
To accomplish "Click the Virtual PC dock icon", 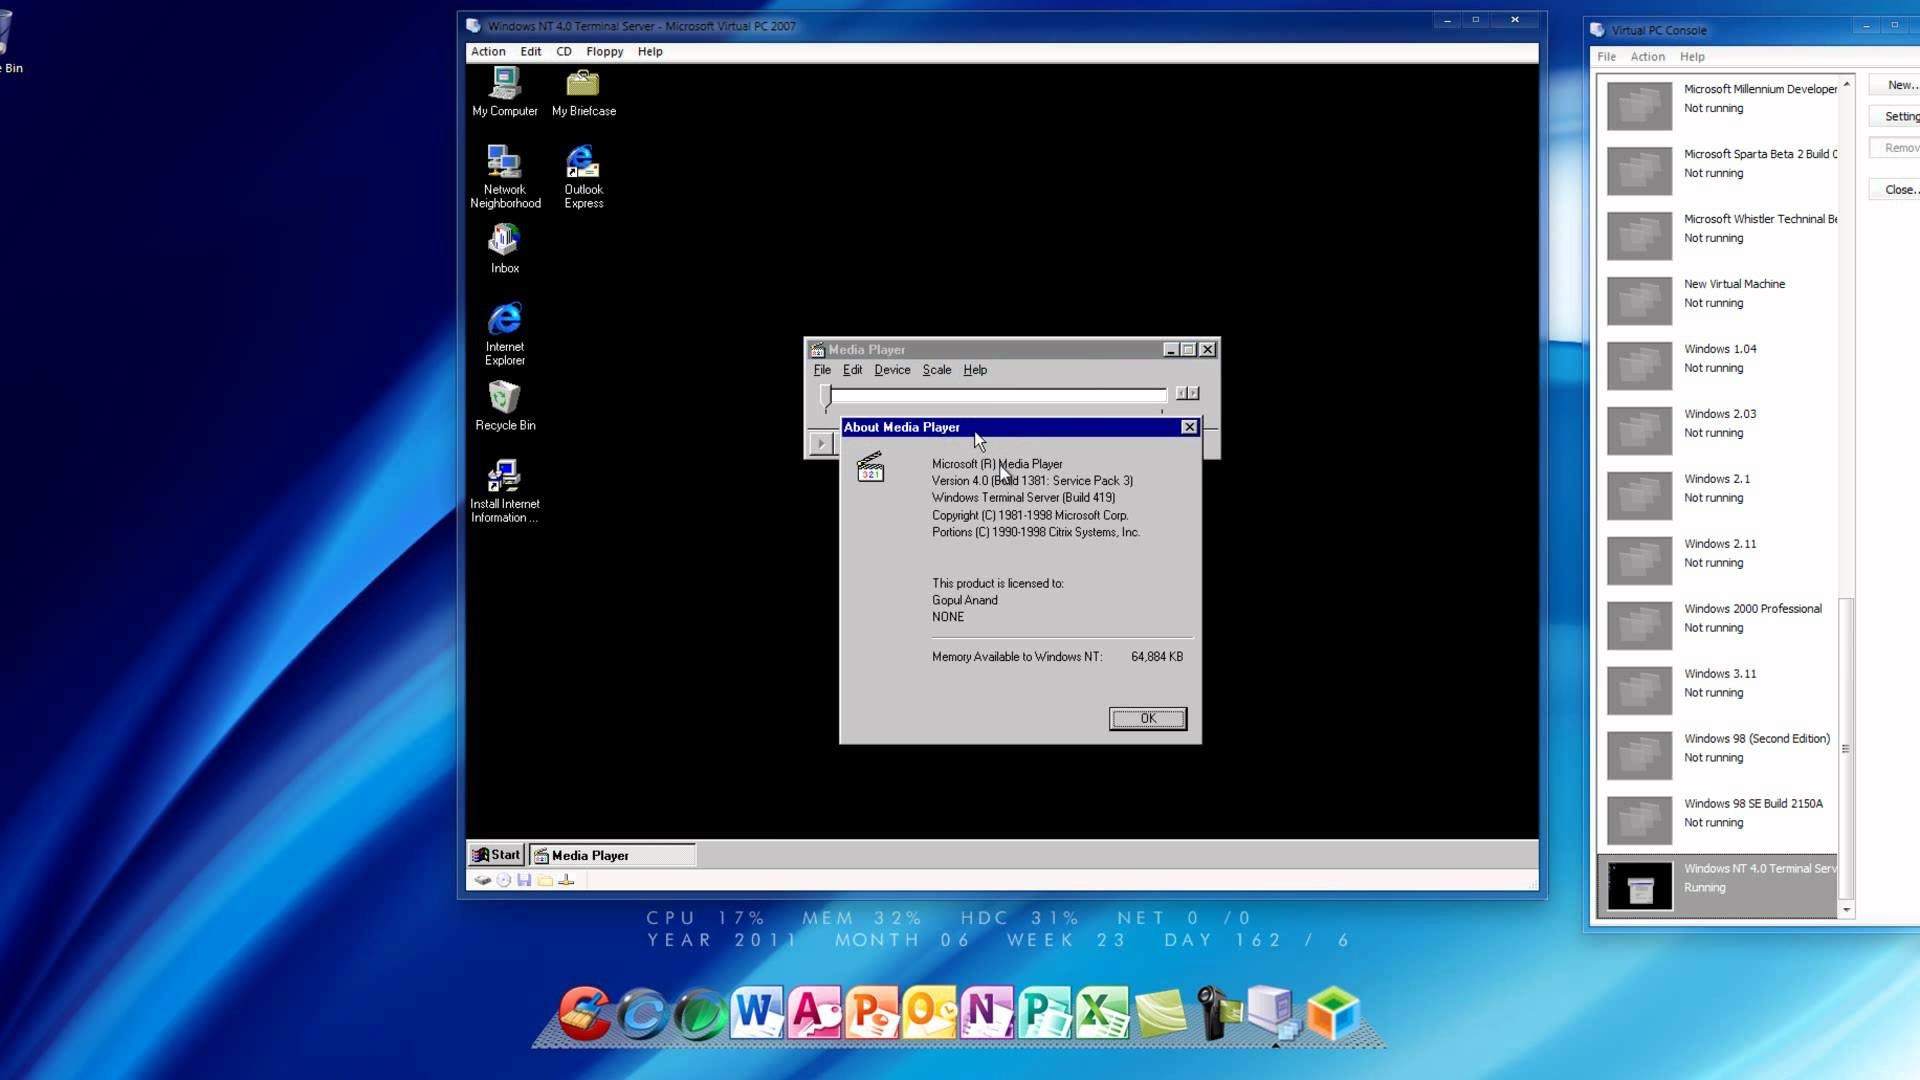I will point(1274,1013).
